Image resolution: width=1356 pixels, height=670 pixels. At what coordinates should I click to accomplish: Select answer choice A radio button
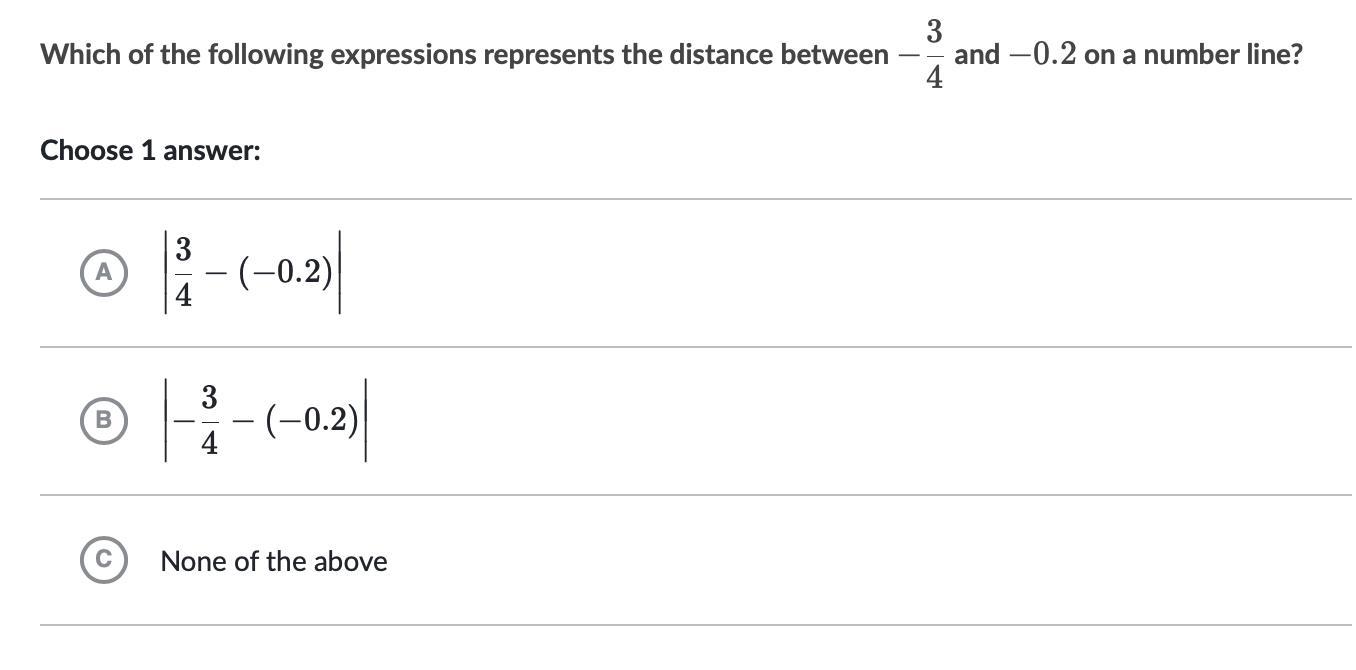click(104, 273)
